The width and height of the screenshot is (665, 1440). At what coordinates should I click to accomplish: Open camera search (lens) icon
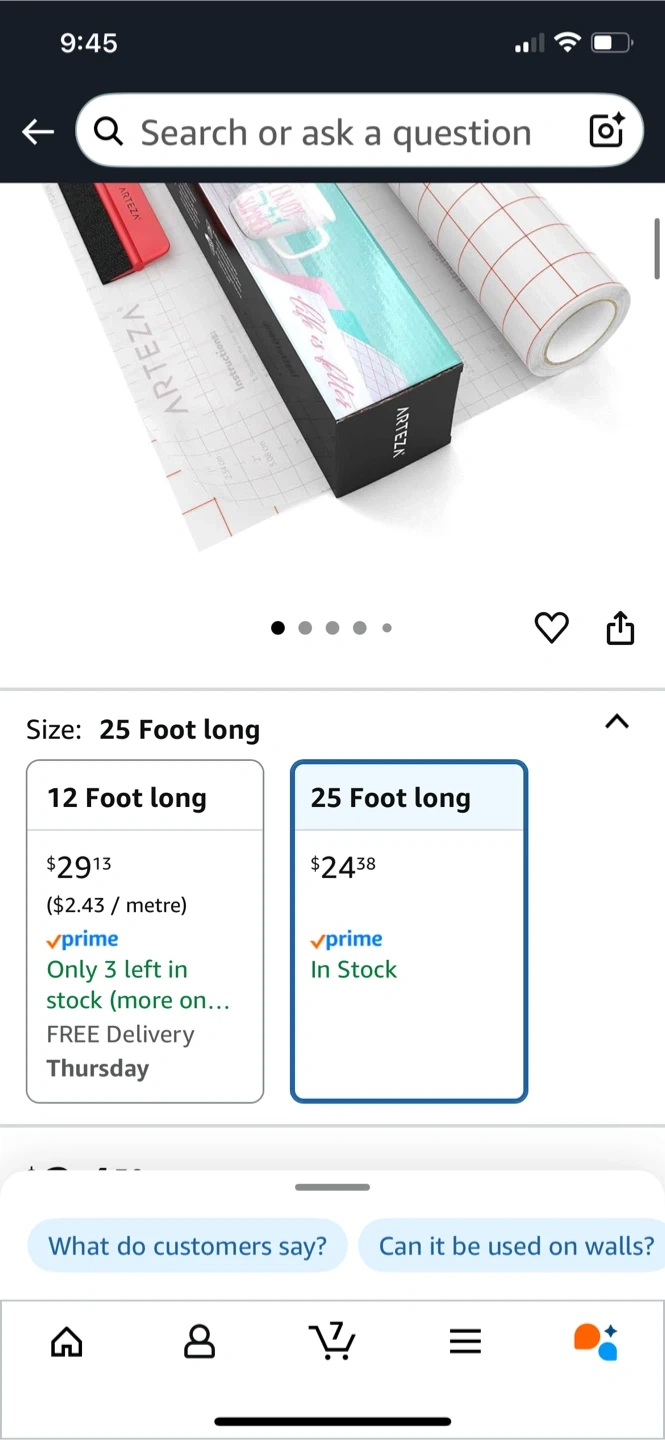[606, 131]
